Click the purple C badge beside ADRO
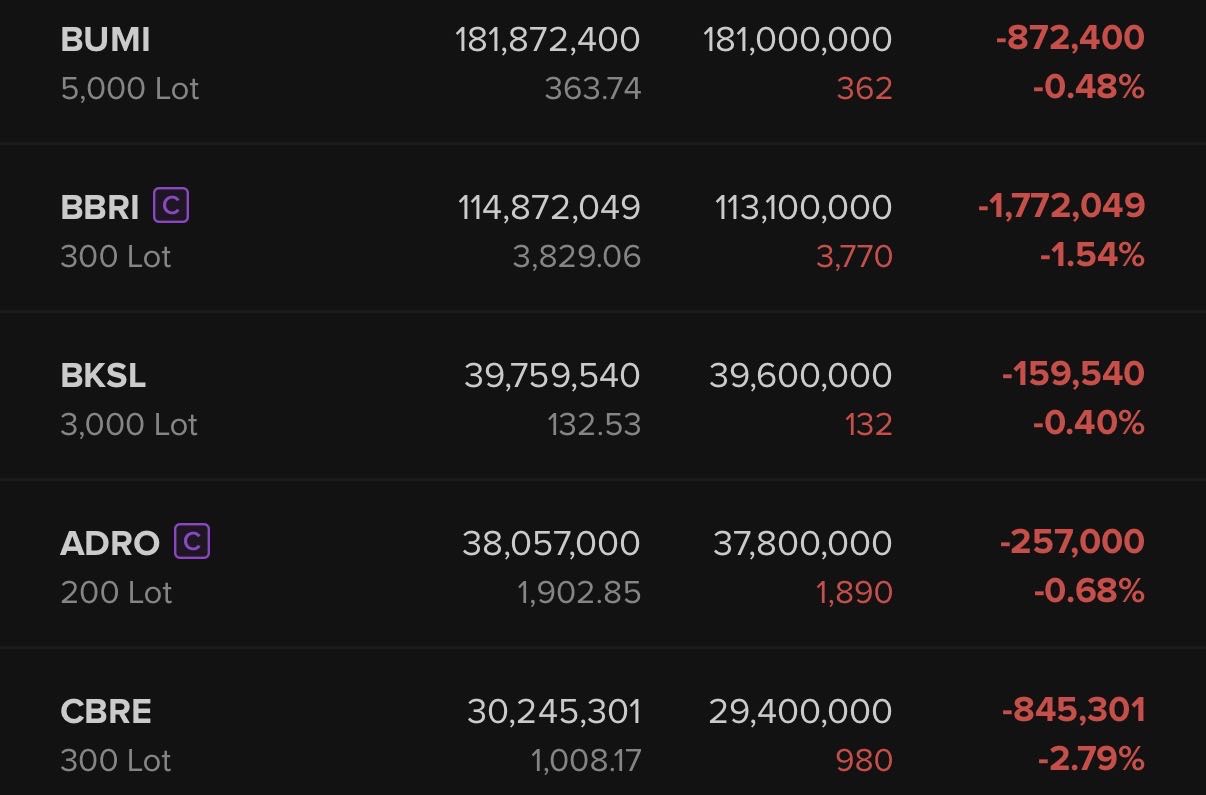The height and width of the screenshot is (795, 1206). coord(192,542)
